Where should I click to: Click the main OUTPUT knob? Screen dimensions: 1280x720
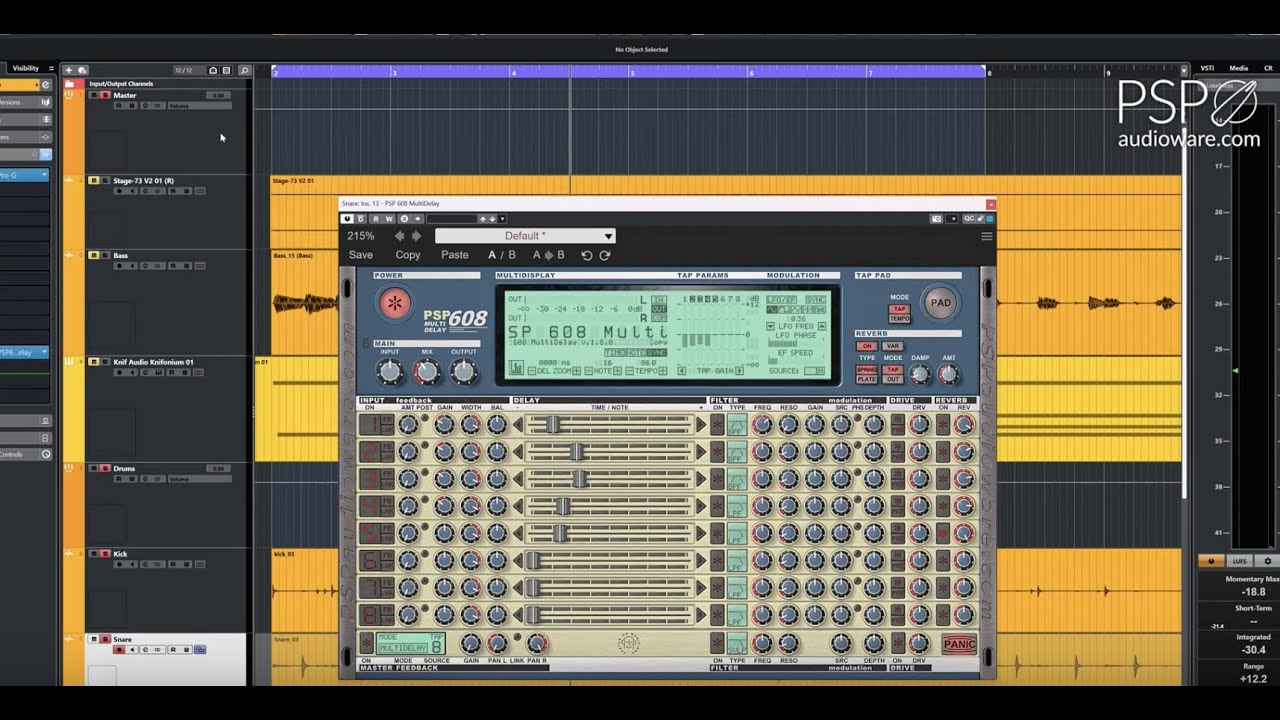click(x=463, y=372)
